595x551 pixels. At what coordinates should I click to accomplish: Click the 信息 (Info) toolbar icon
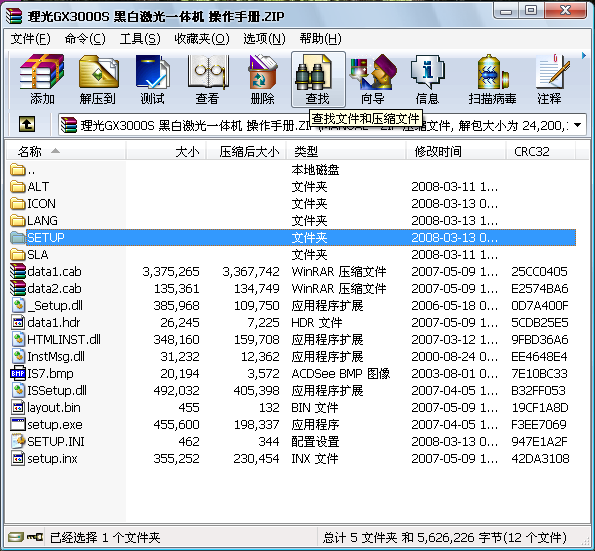428,72
